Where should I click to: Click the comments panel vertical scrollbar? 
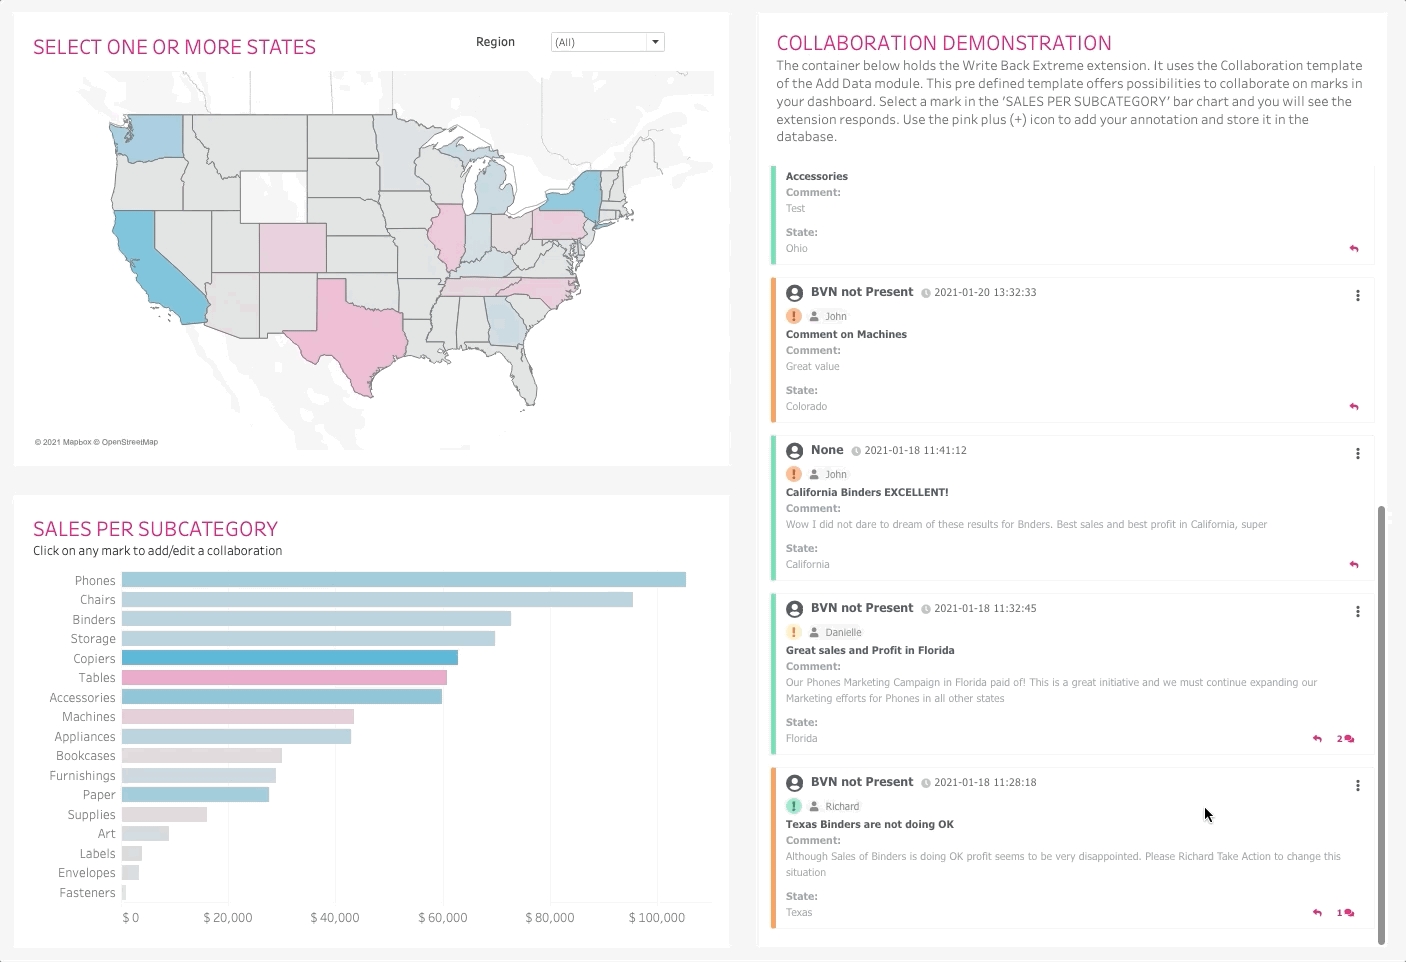point(1381,720)
